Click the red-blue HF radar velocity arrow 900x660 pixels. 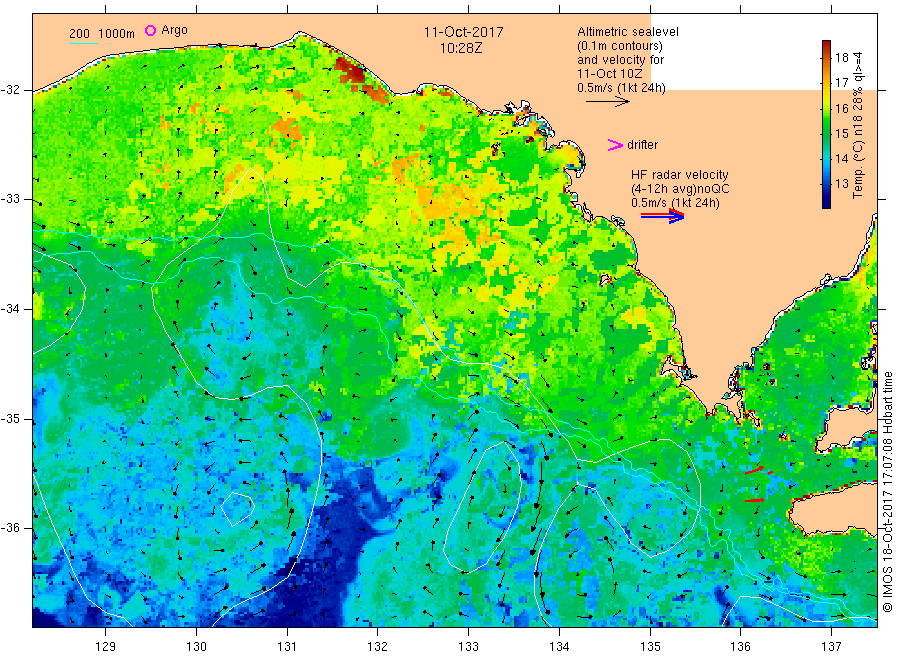pyautogui.click(x=662, y=216)
